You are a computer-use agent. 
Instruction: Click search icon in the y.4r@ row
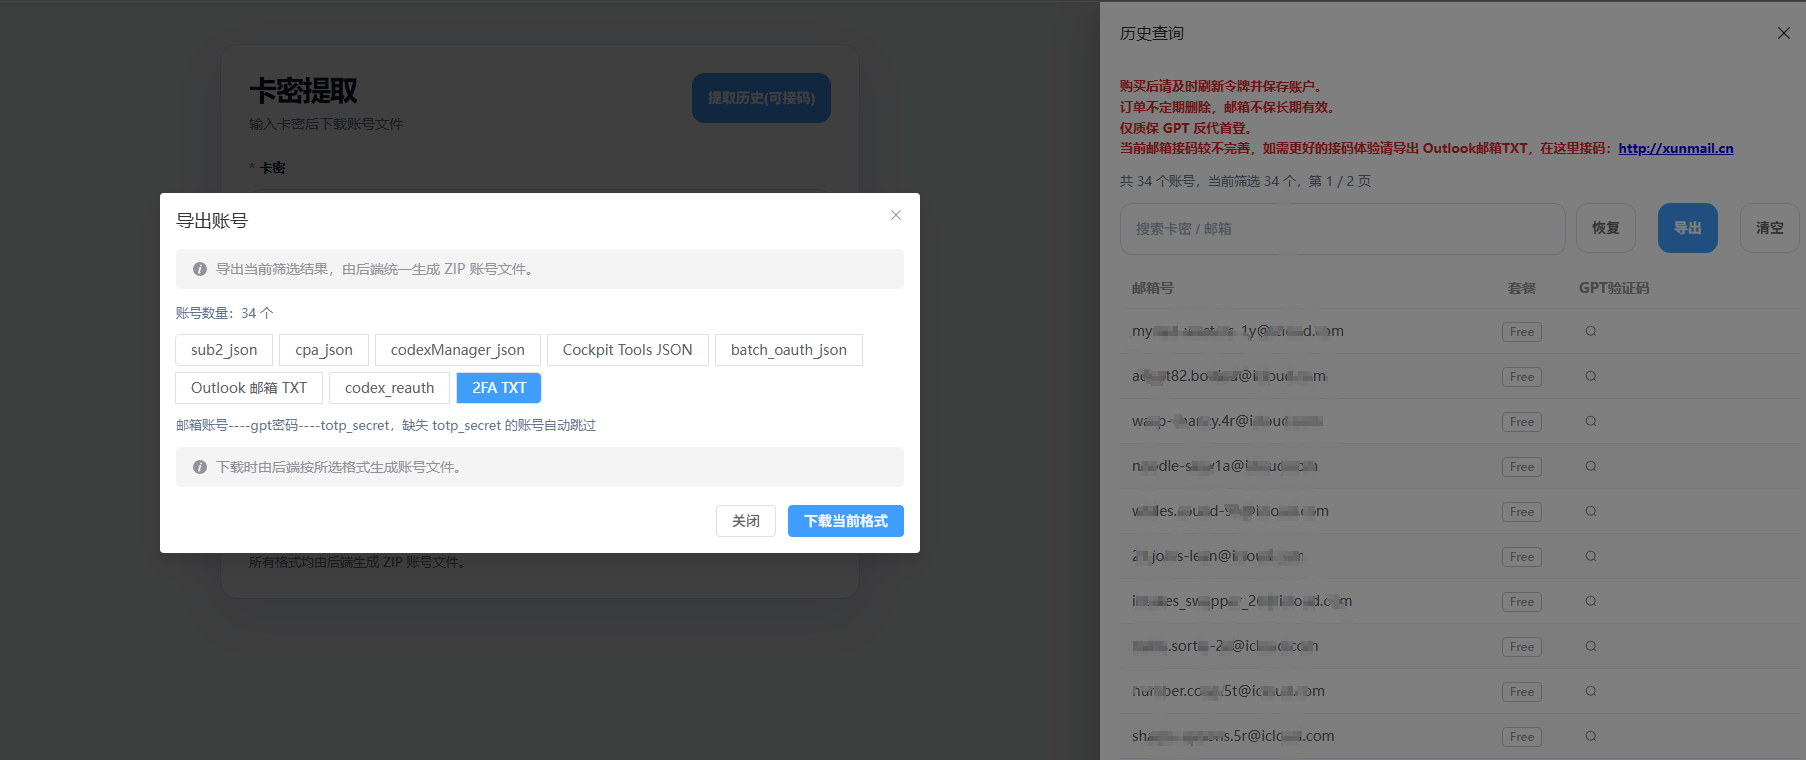[1591, 421]
